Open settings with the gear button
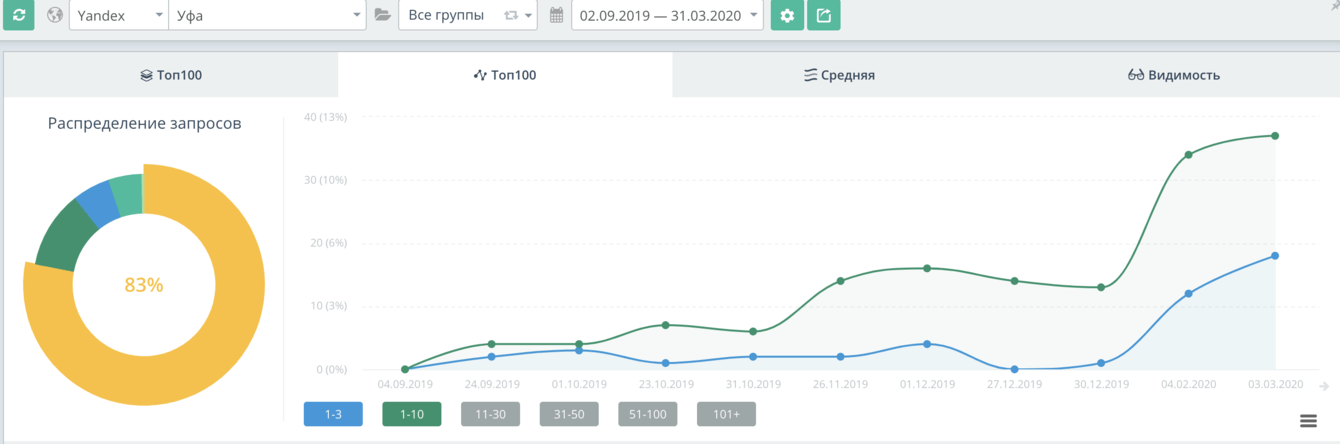The width and height of the screenshot is (1340, 444). tap(787, 15)
